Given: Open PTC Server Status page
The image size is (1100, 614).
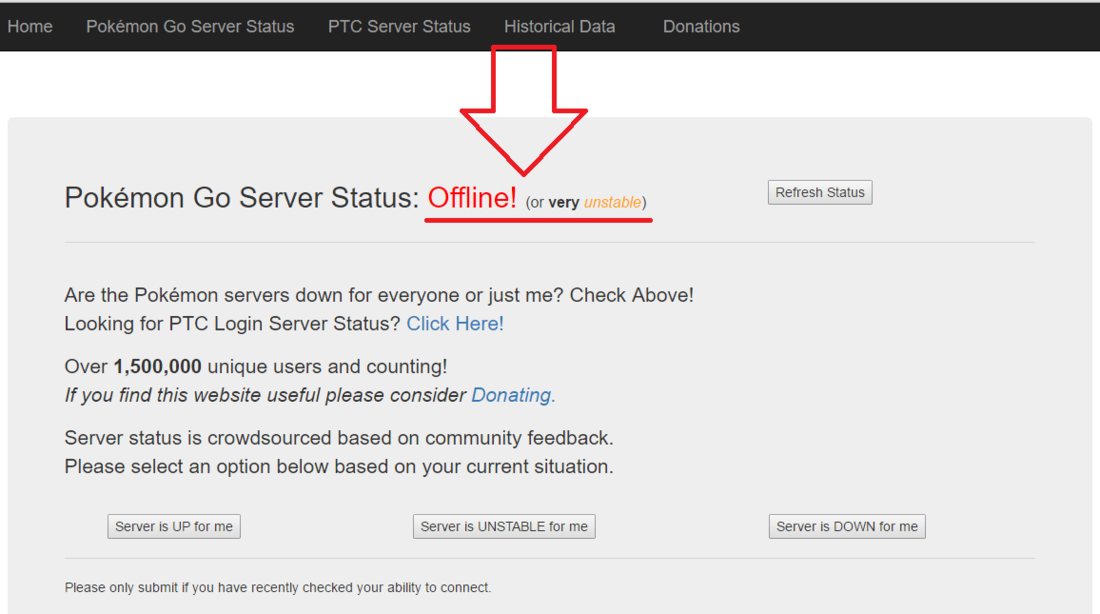Looking at the screenshot, I should click(399, 27).
